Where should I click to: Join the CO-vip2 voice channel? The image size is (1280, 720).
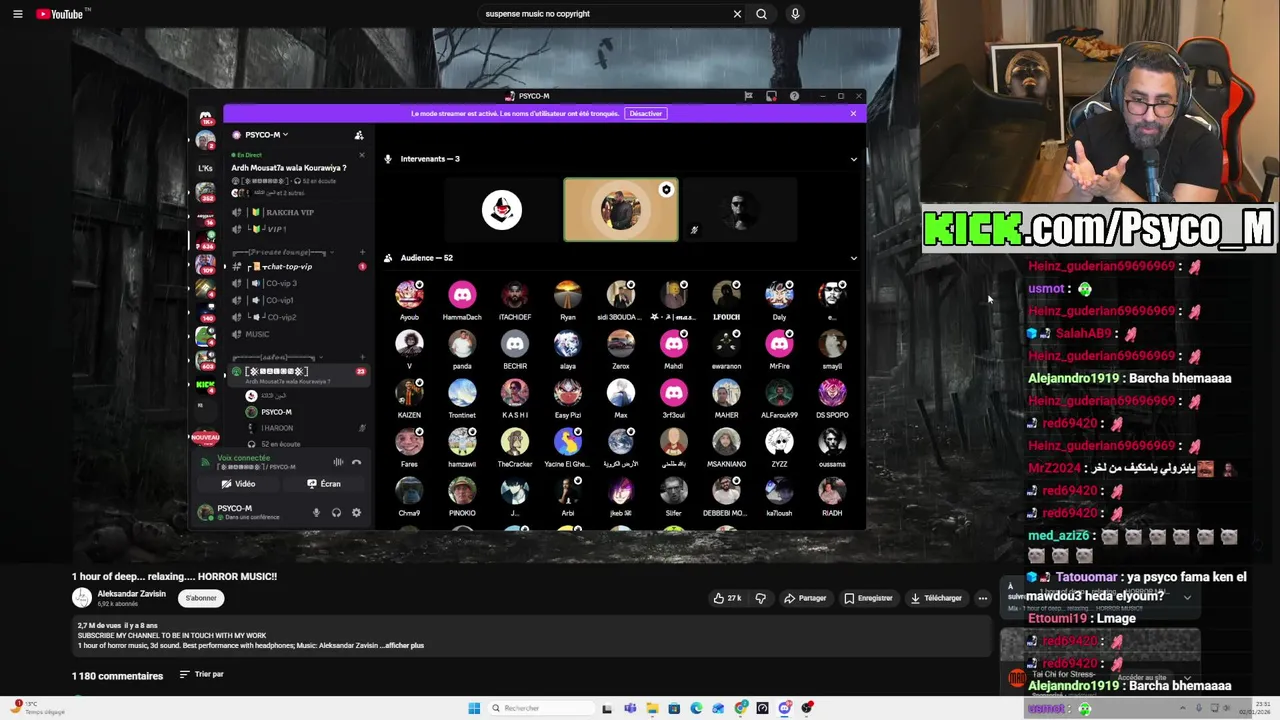click(299, 317)
